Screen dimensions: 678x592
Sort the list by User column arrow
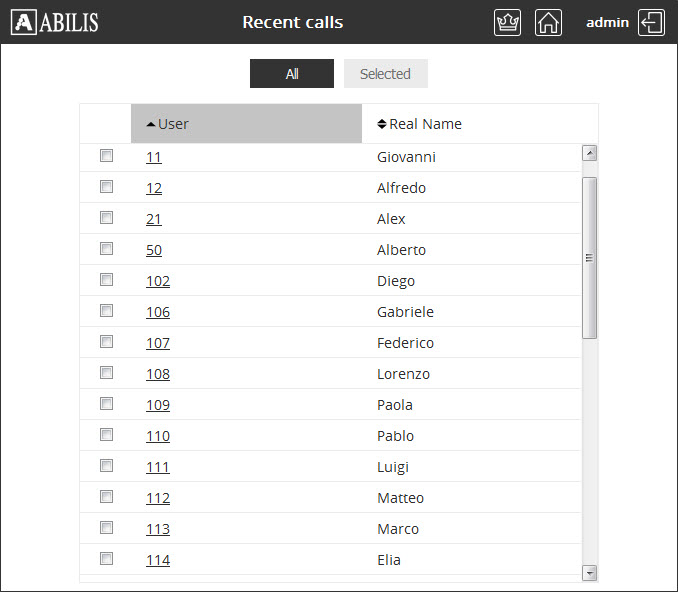click(151, 125)
